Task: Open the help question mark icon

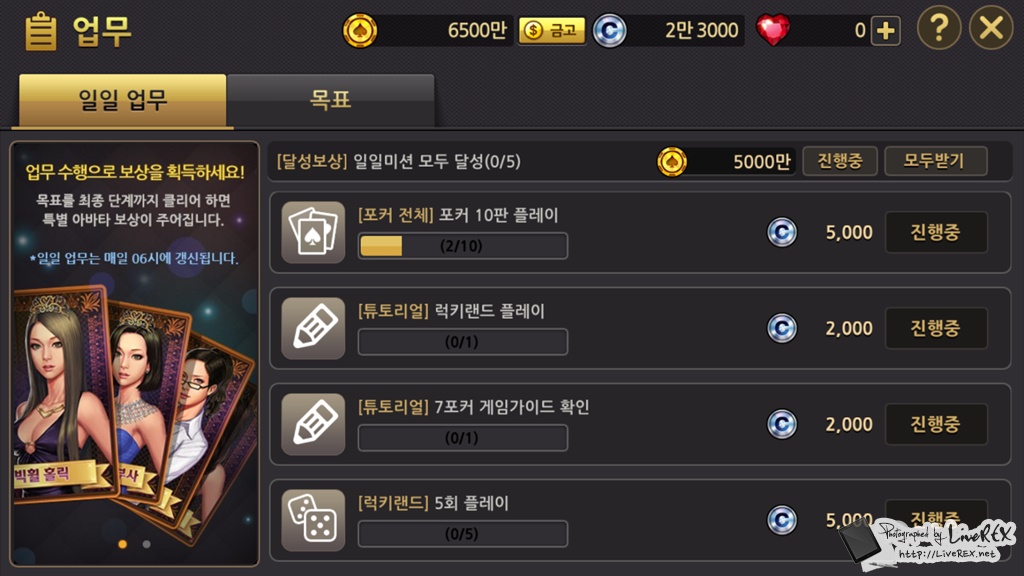Action: point(938,28)
